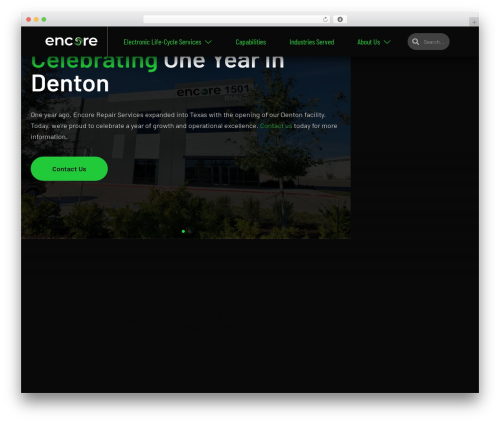Switch to the second carousel slide dot

[x=189, y=231]
